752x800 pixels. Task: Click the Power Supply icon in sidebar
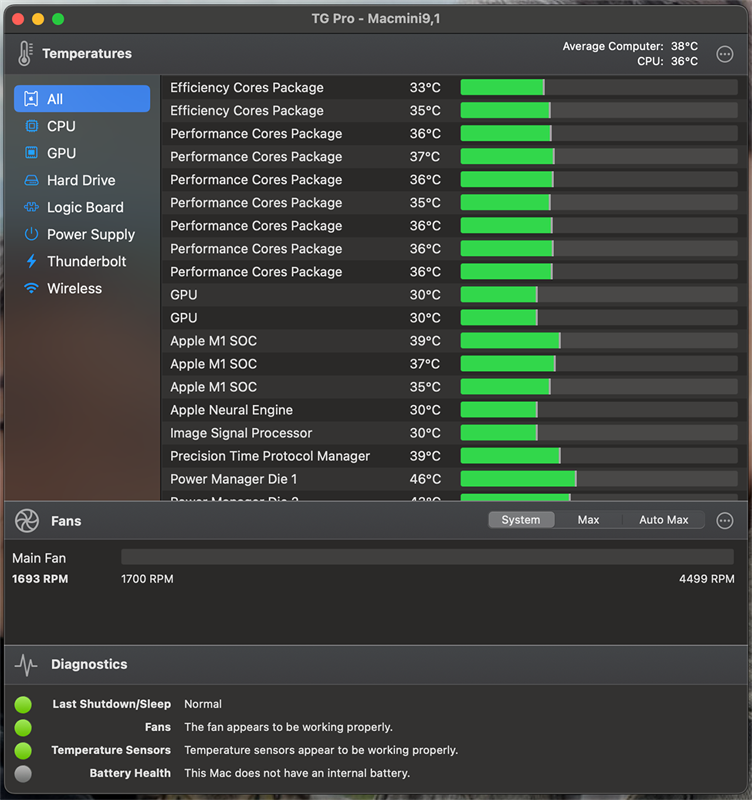click(x=31, y=234)
